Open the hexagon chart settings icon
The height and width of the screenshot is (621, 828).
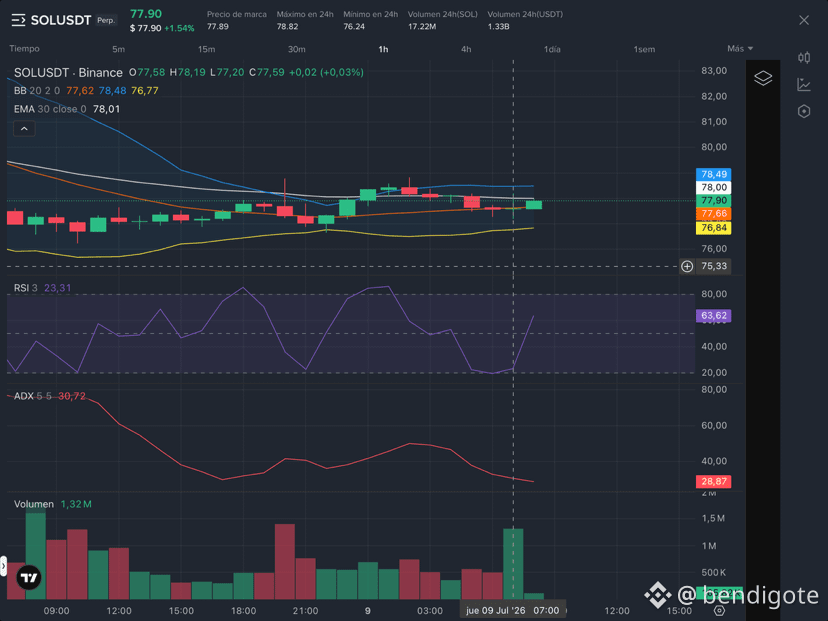click(x=804, y=111)
